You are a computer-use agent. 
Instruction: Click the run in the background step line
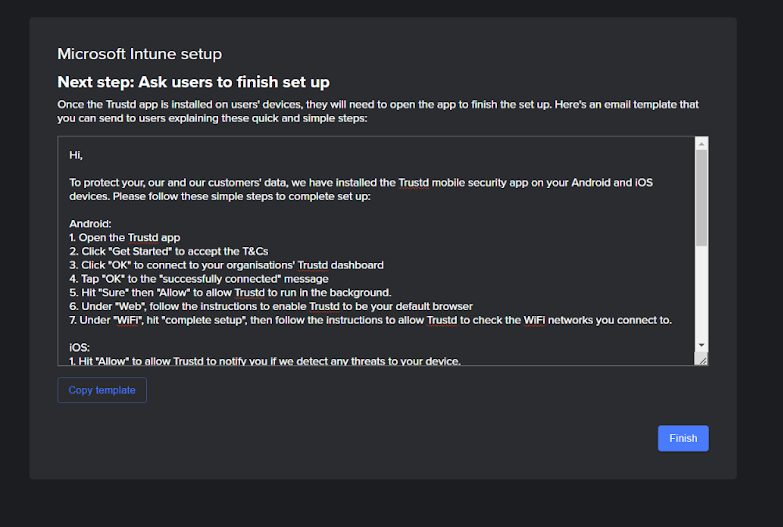click(x=230, y=293)
